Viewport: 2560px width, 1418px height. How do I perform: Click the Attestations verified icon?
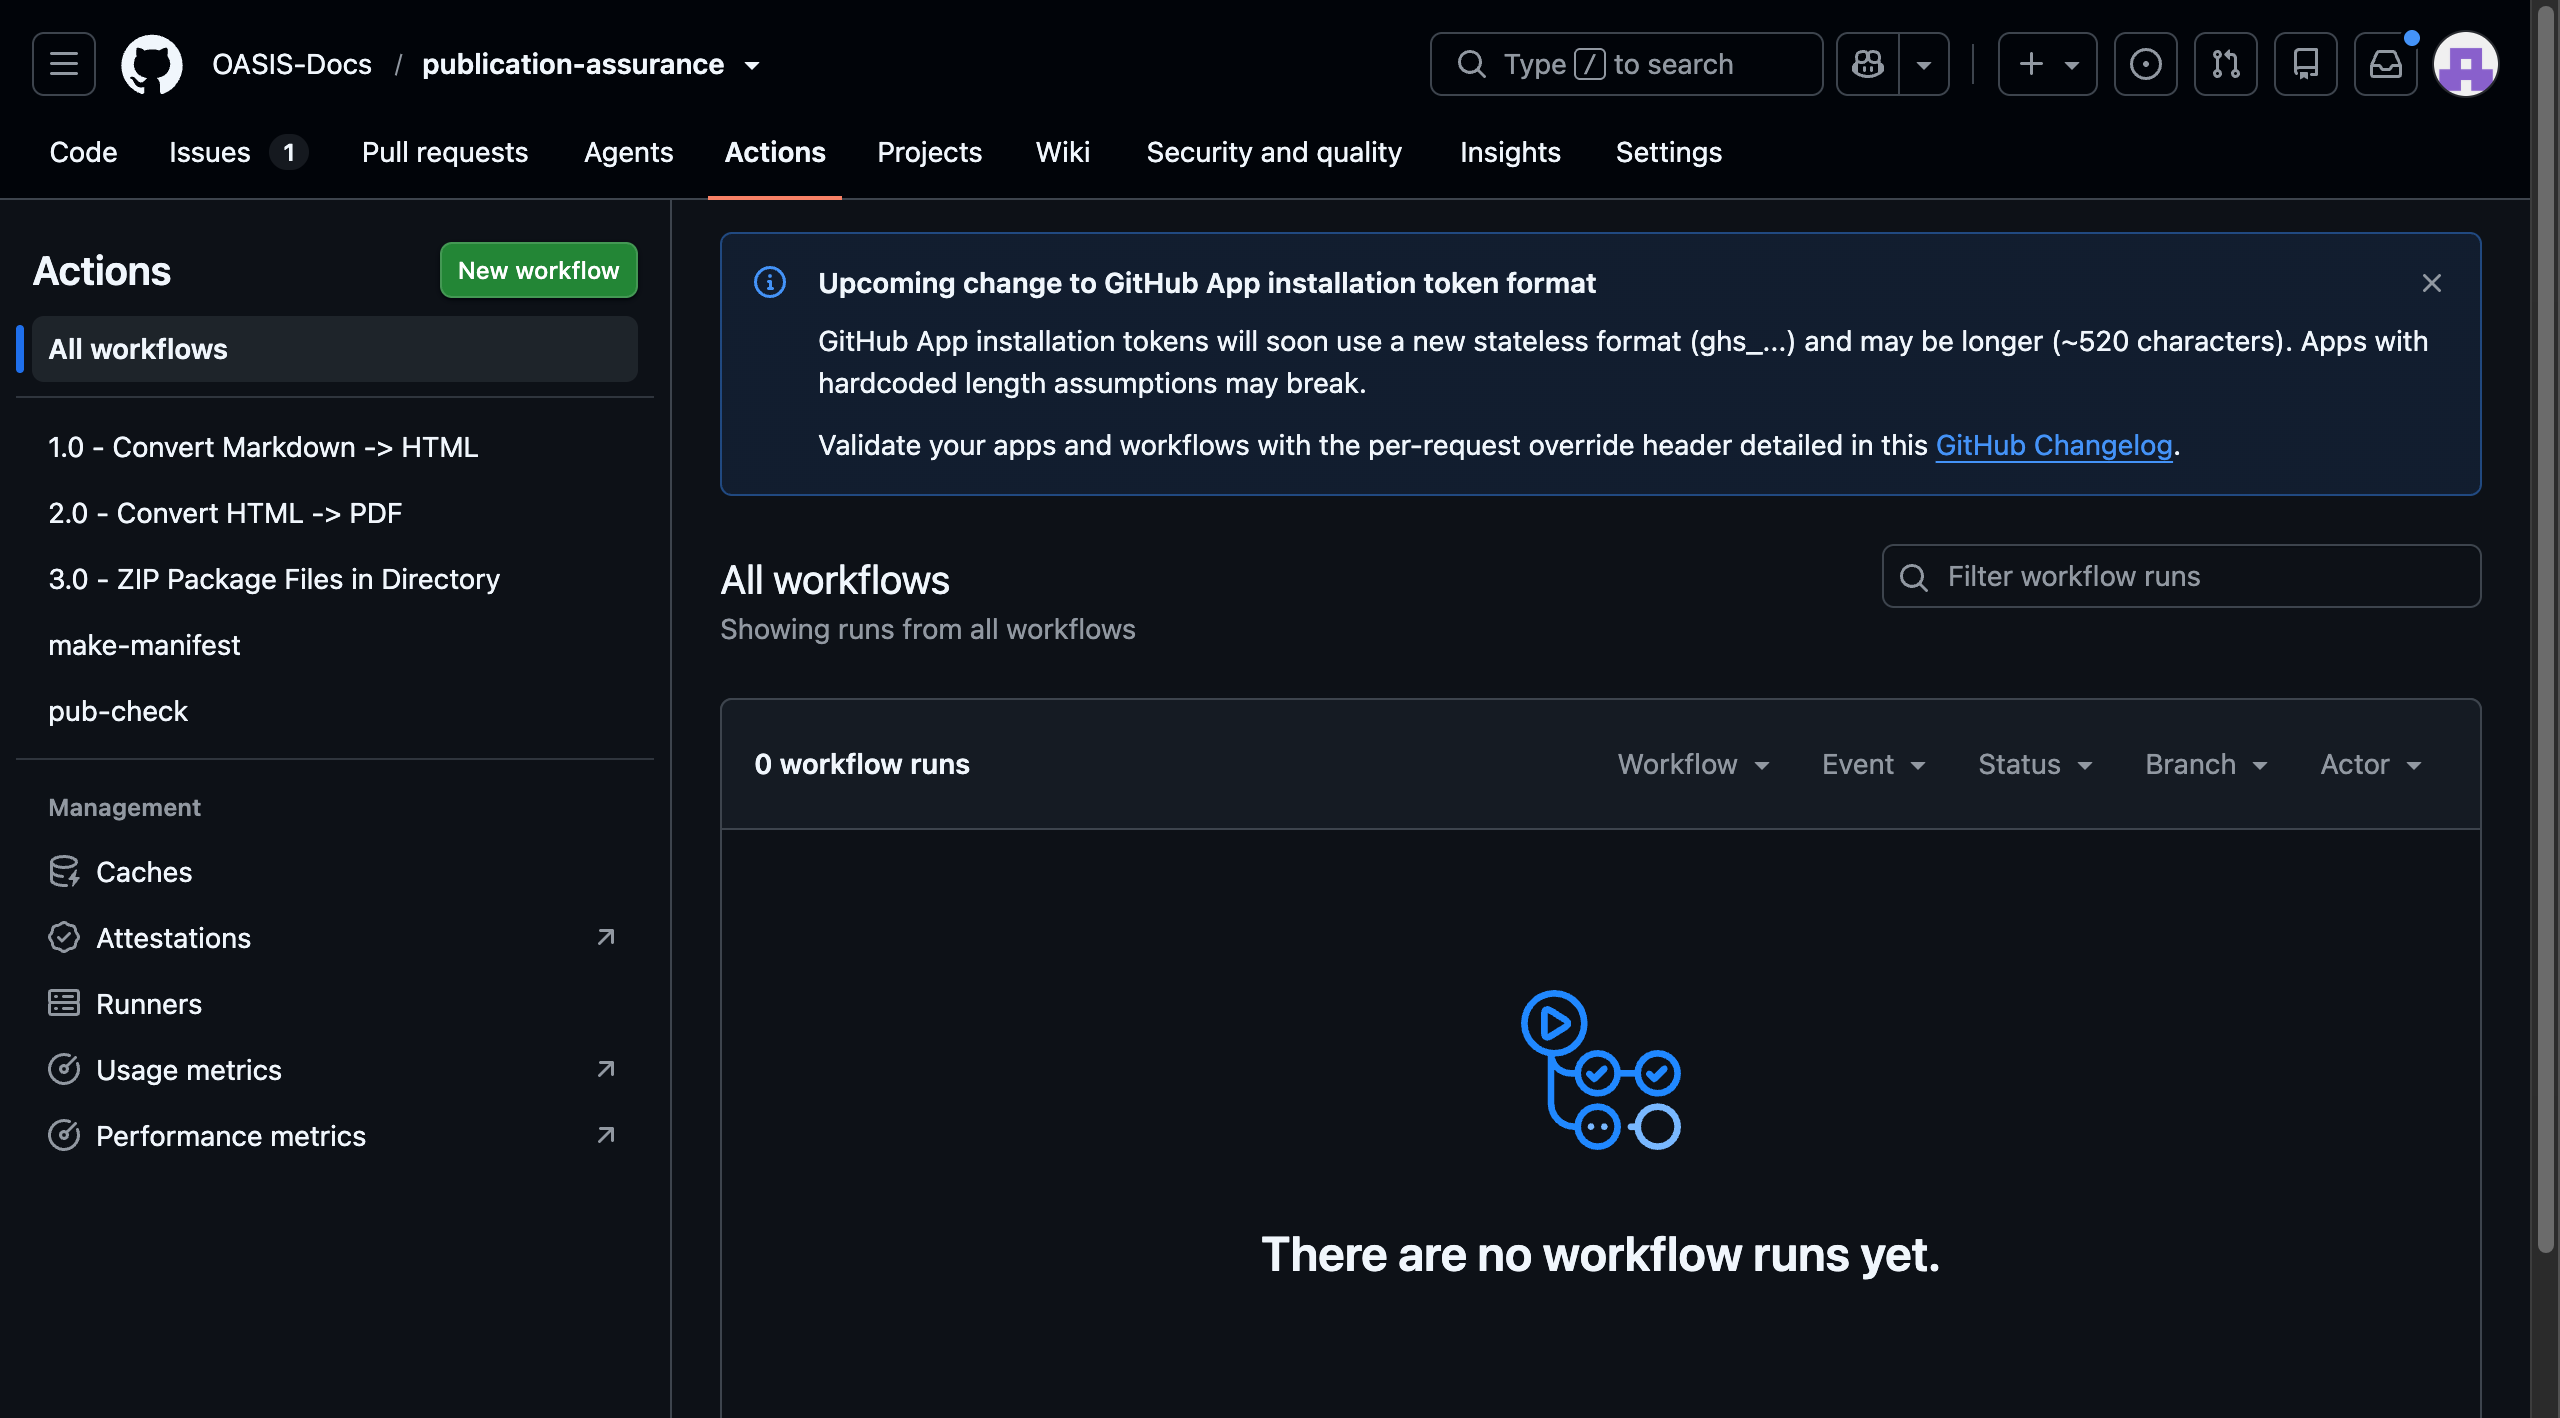tap(64, 938)
